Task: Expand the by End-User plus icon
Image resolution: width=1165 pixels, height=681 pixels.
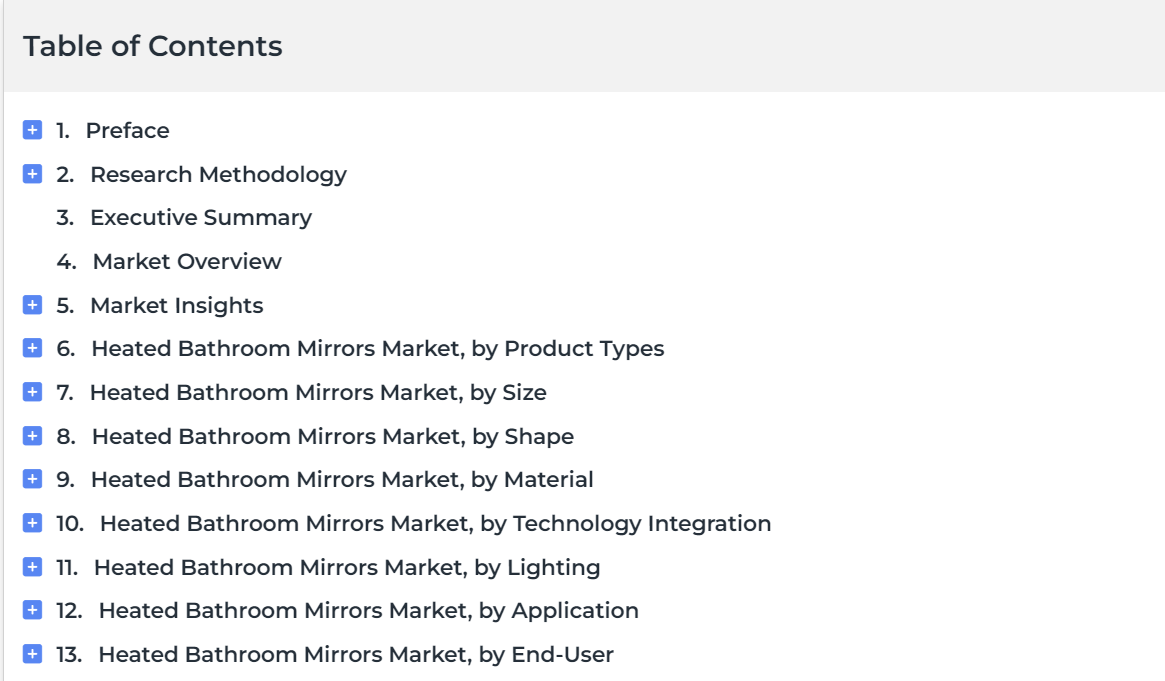Action: point(32,654)
